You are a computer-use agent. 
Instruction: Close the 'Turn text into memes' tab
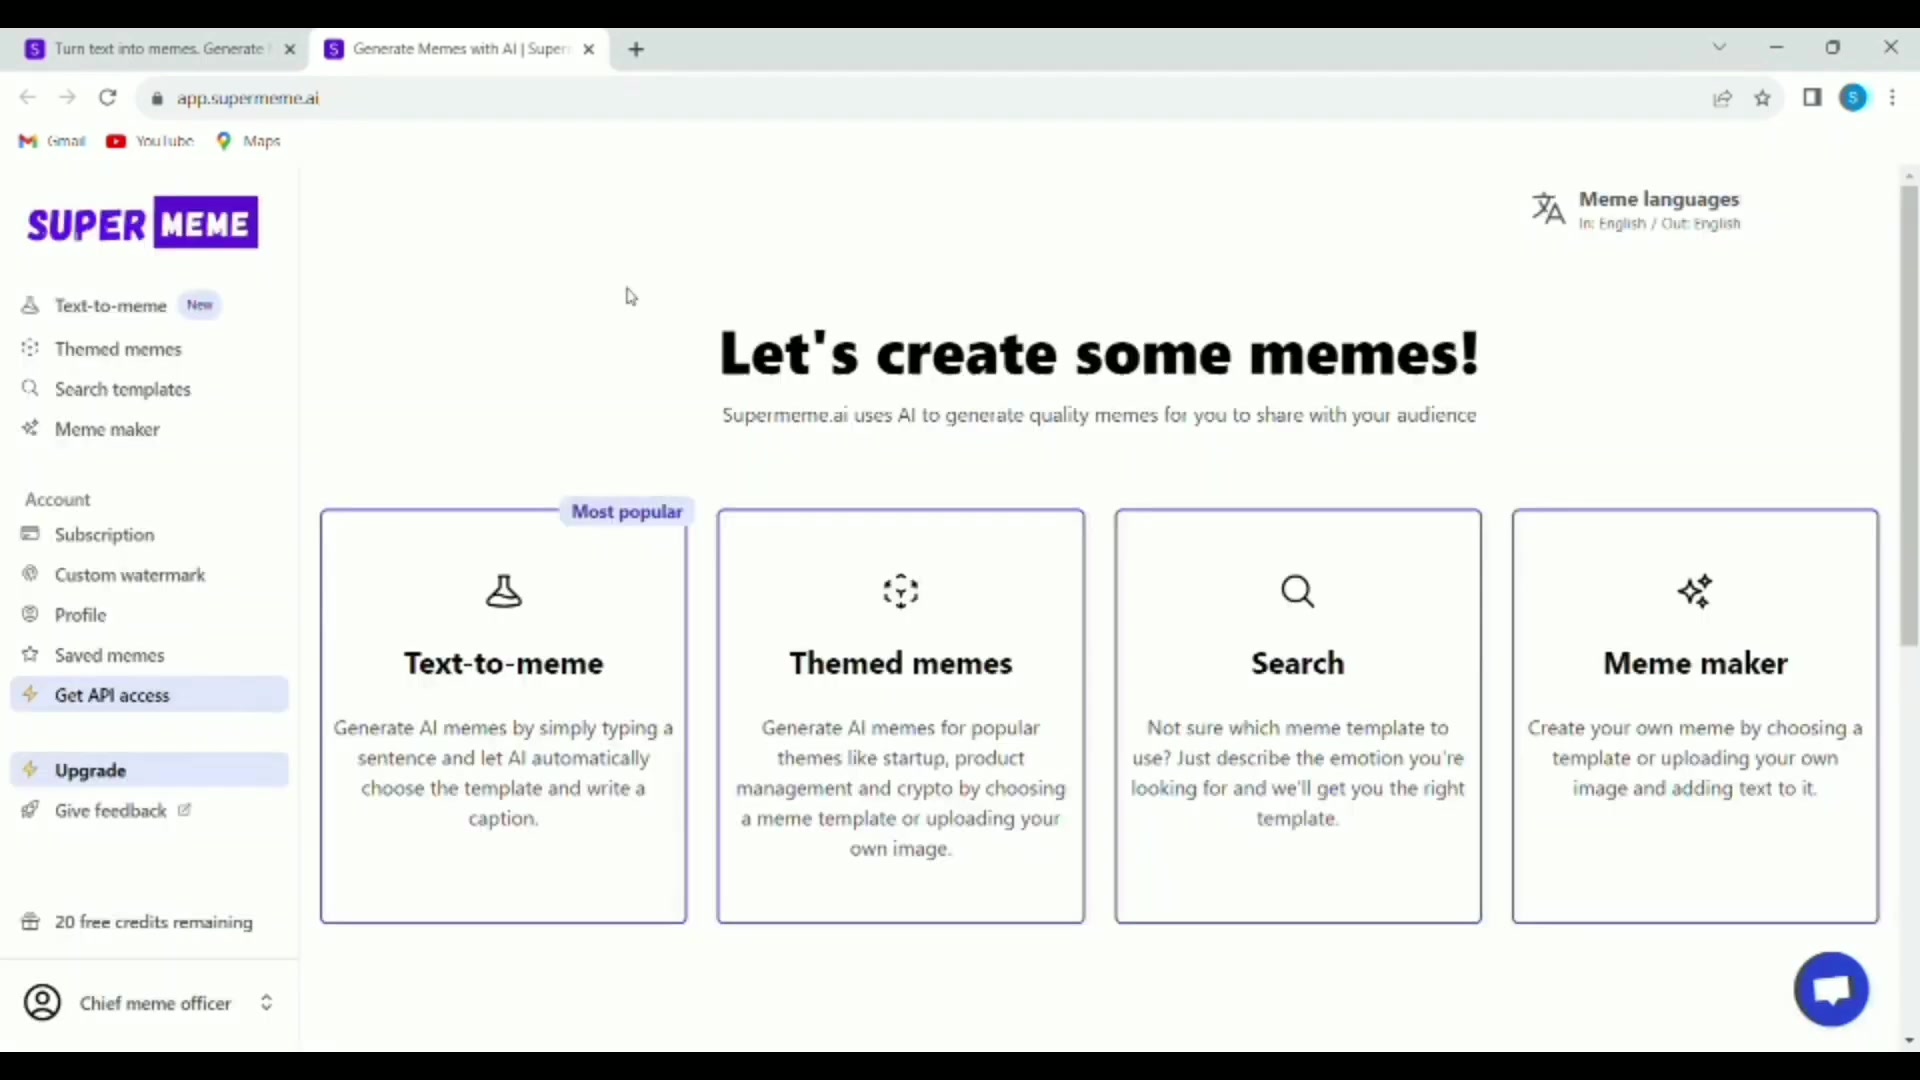pos(290,49)
